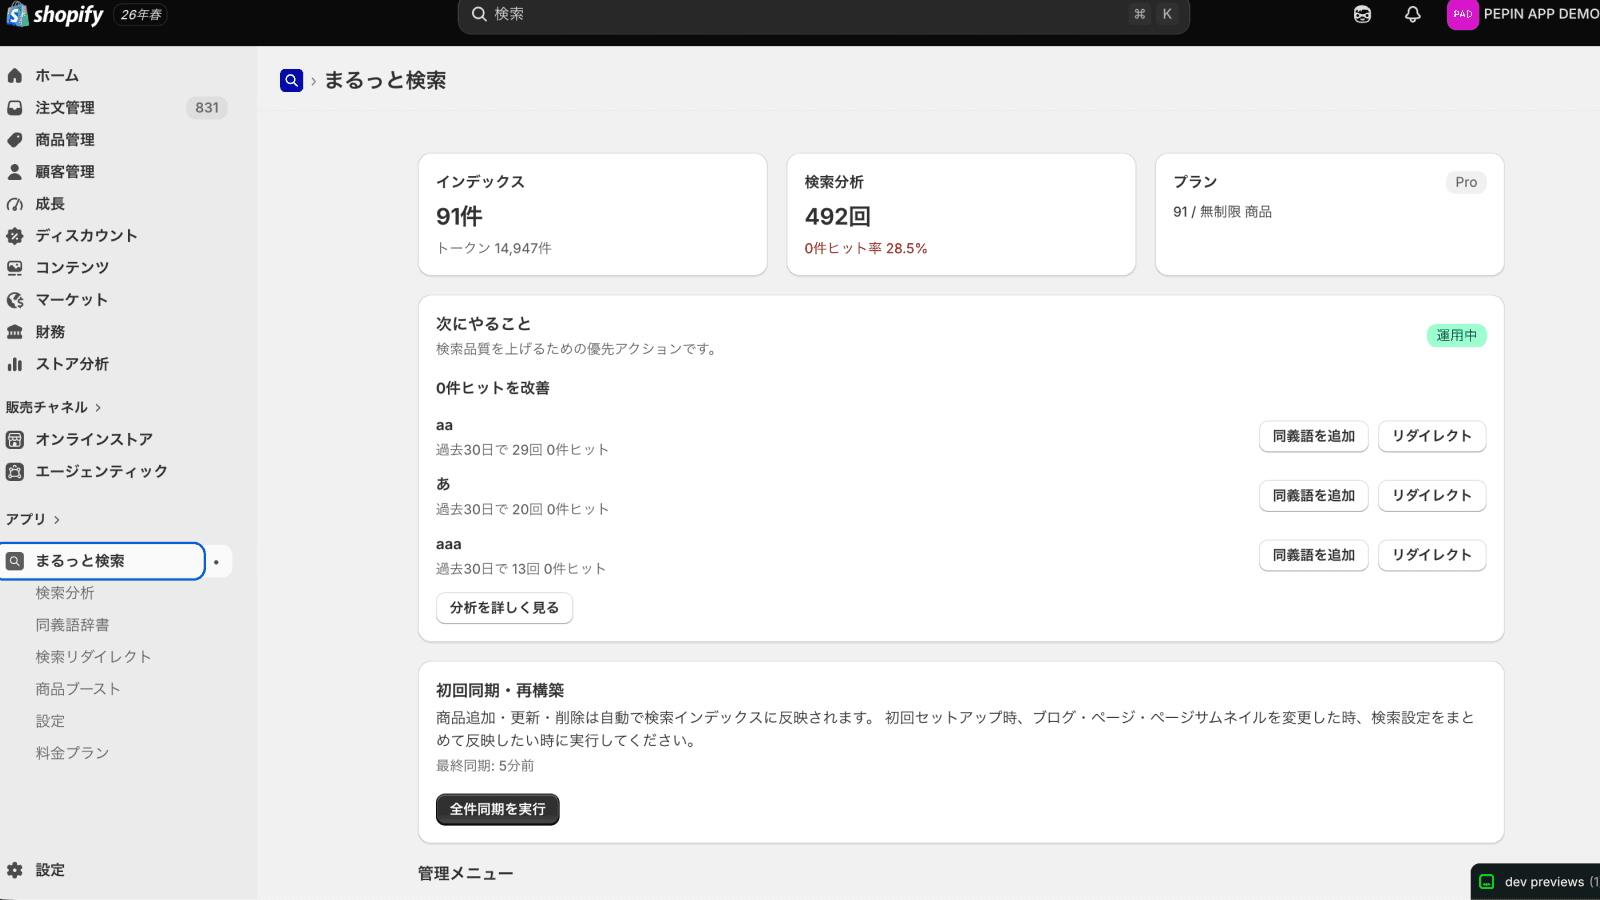Click the dev previews icon at bottom right
1600x900 pixels.
click(x=1487, y=882)
